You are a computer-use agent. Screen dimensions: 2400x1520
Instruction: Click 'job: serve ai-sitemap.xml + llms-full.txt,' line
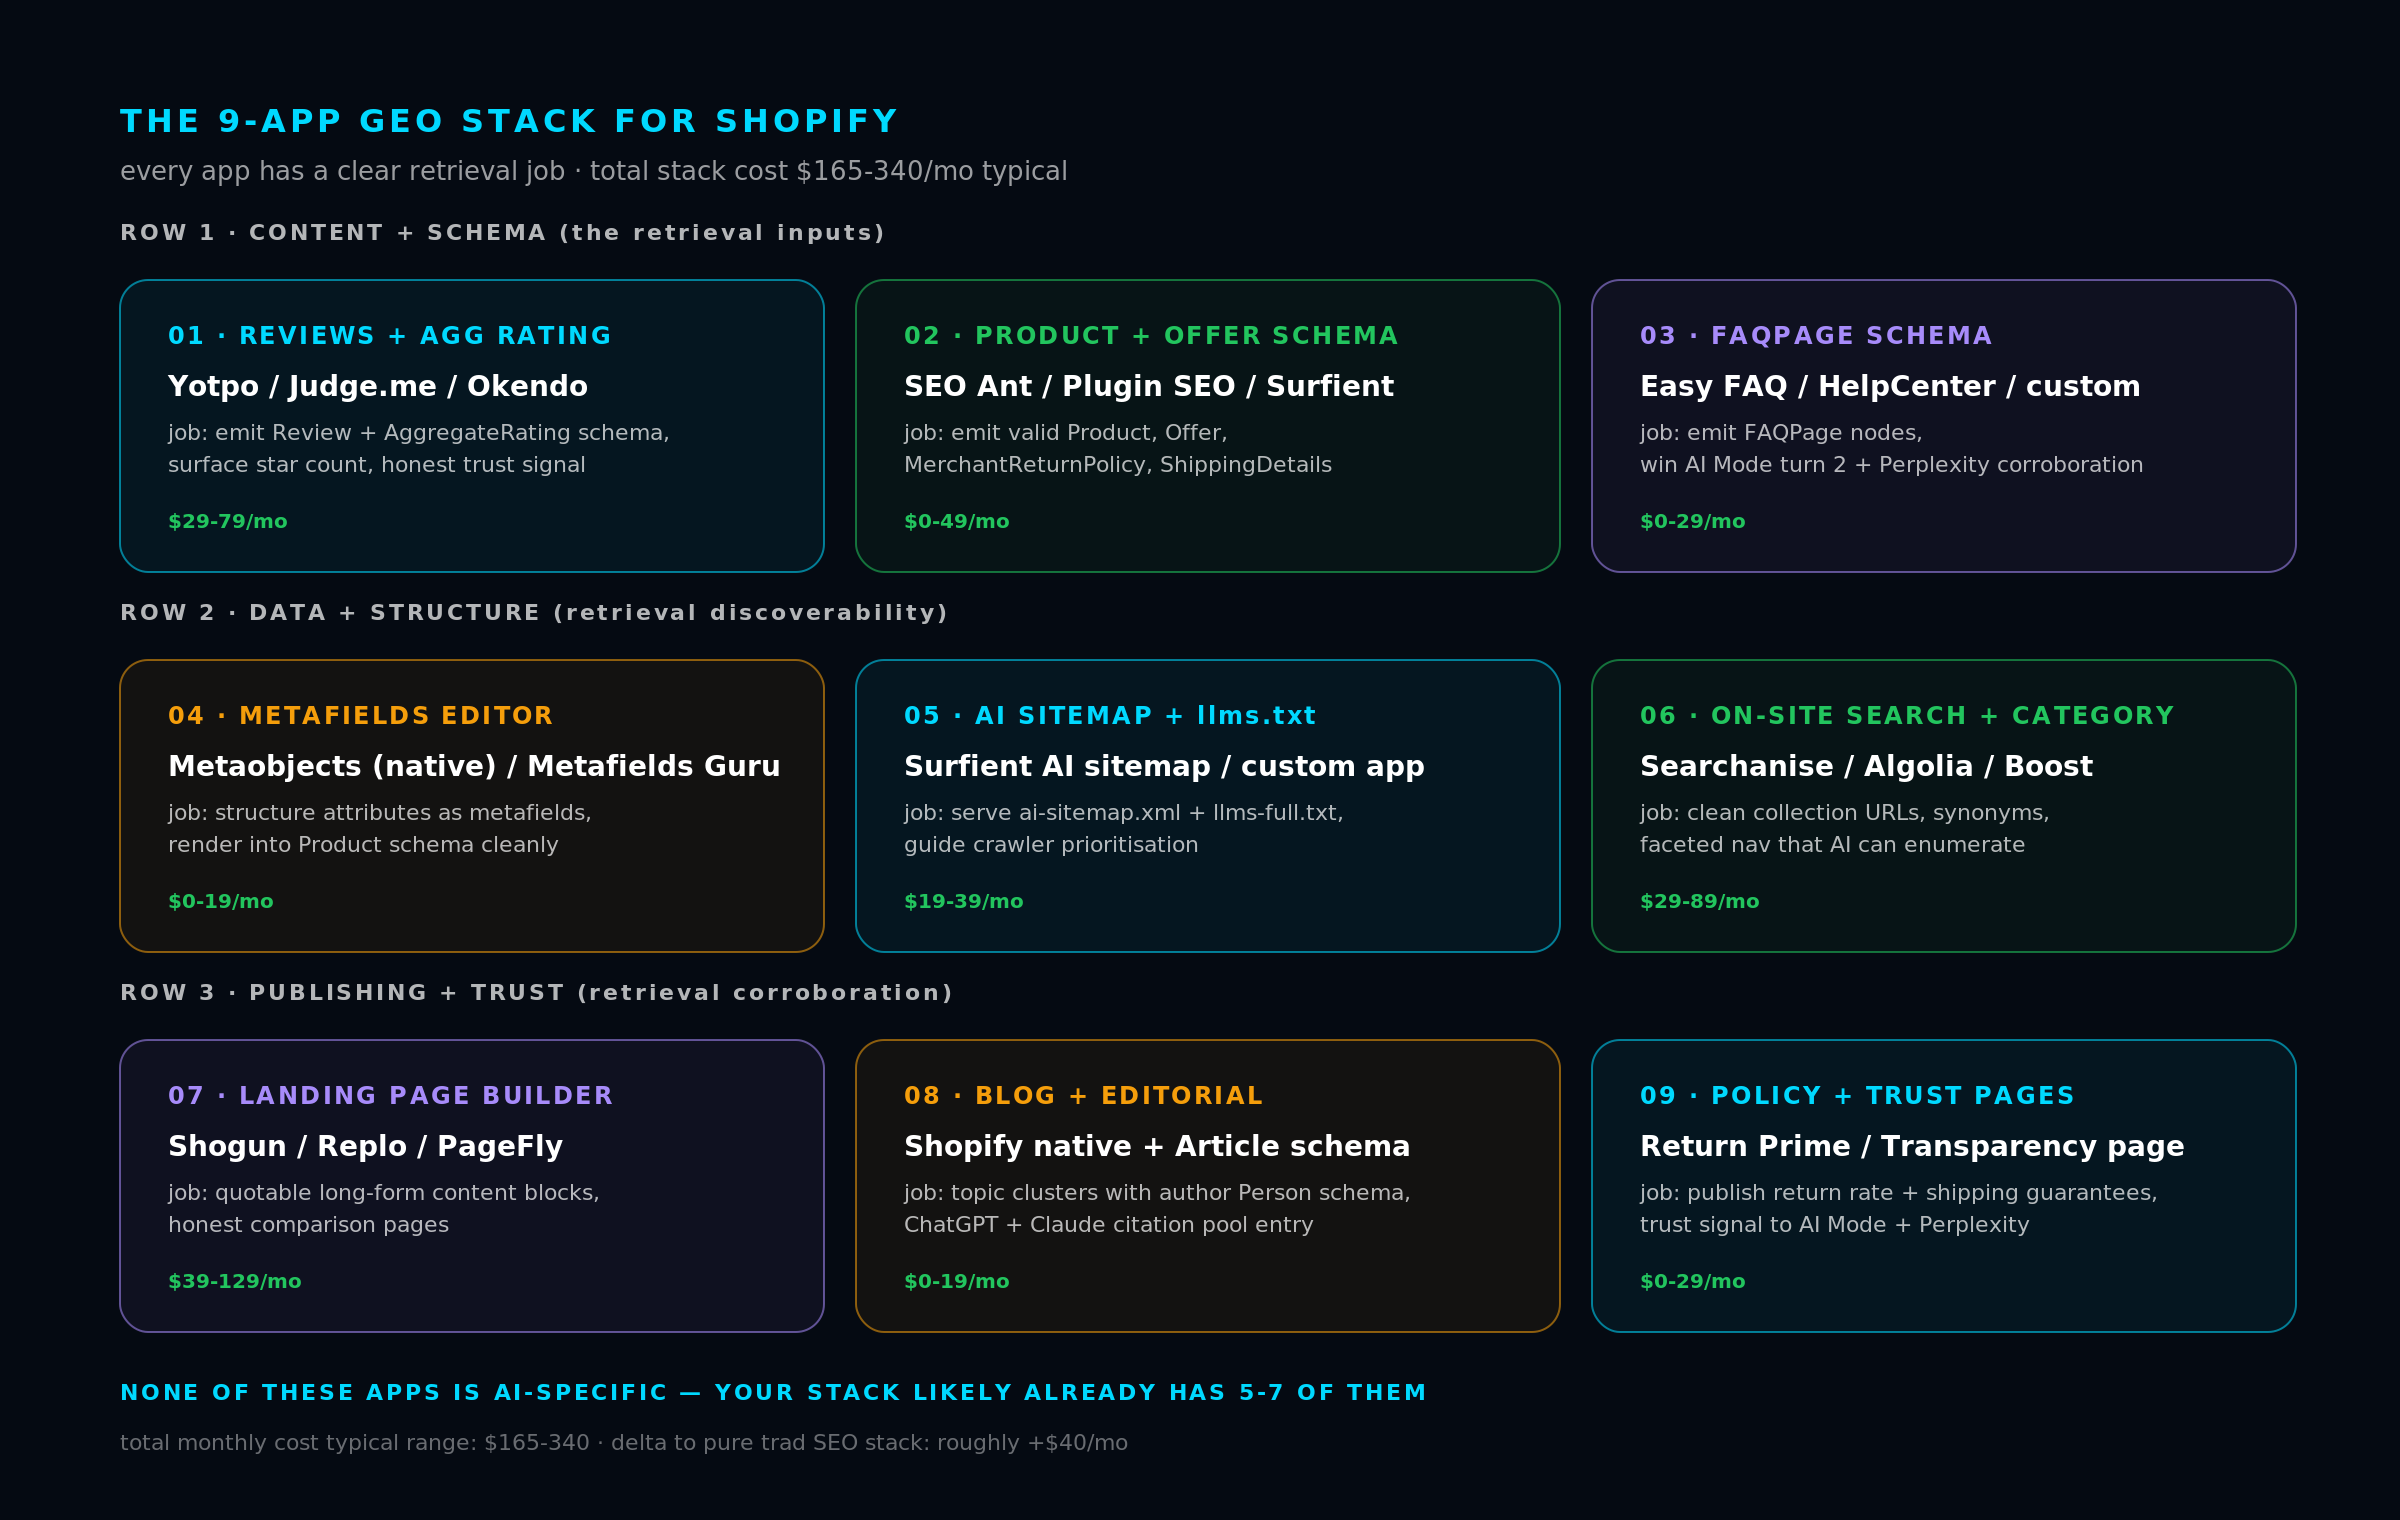pos(1124,813)
